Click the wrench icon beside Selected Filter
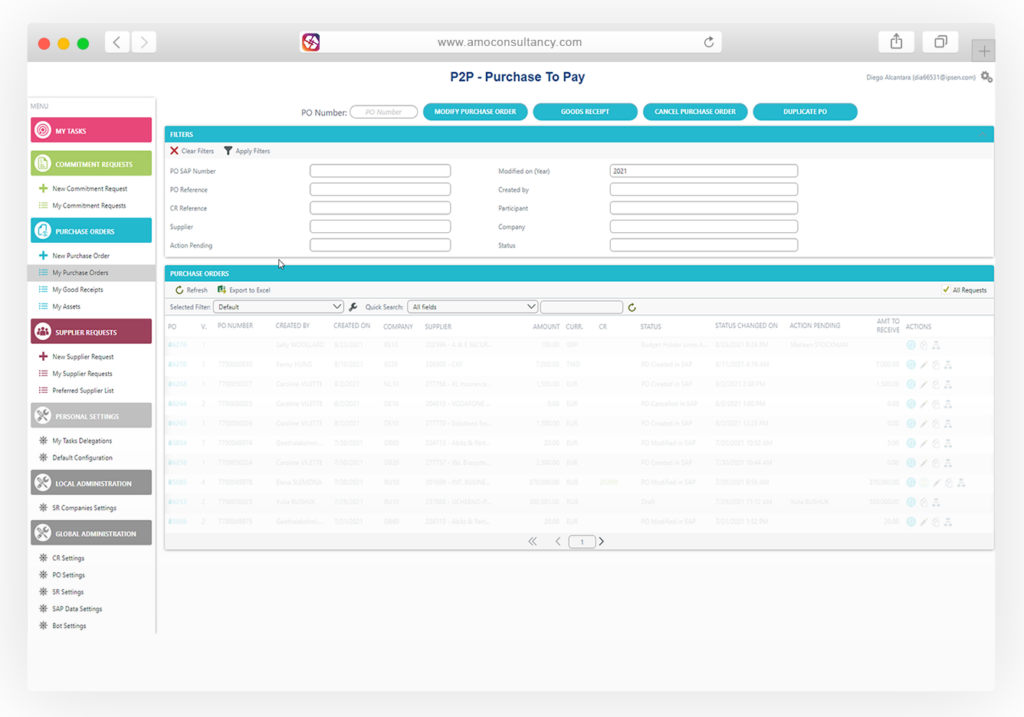 [x=353, y=307]
